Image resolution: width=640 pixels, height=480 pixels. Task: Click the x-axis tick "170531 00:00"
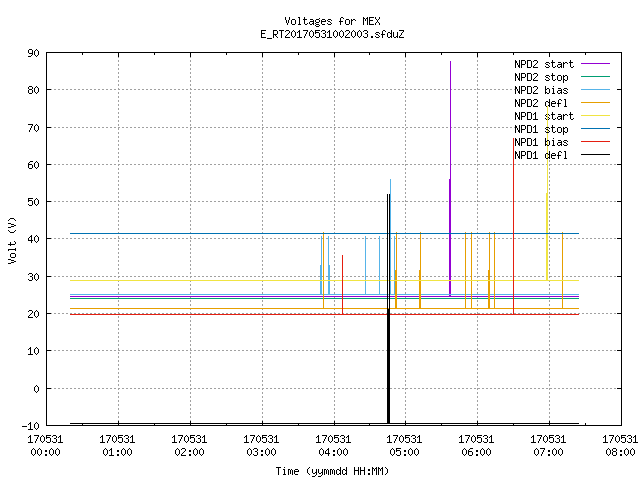click(x=45, y=446)
